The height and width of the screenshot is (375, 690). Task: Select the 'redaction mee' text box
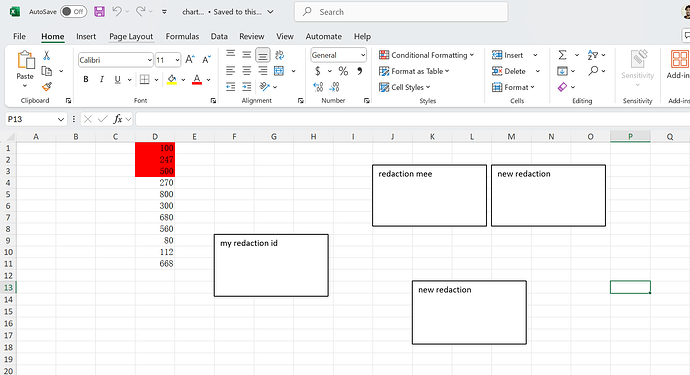(x=429, y=195)
